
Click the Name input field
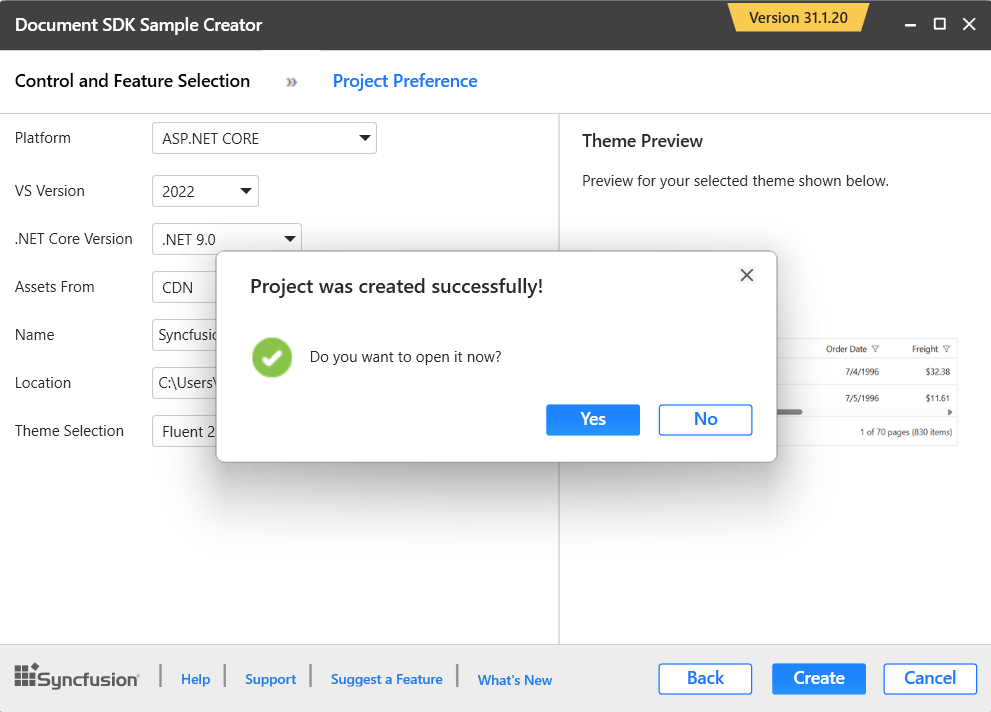[x=185, y=335]
